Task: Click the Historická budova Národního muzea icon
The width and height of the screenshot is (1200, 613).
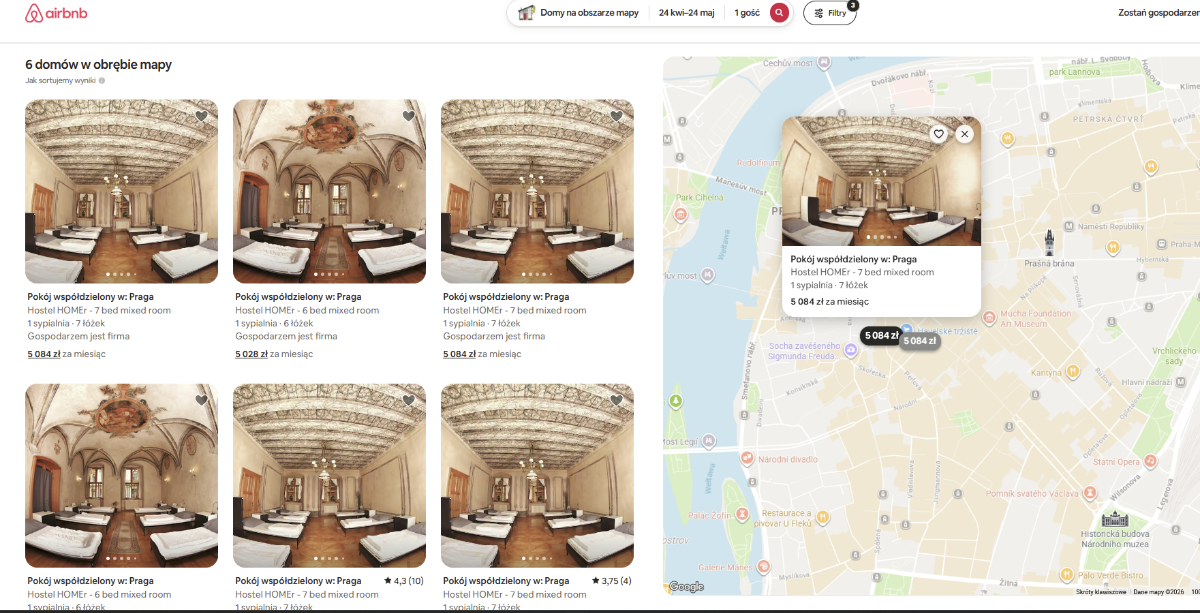Action: (x=1115, y=520)
